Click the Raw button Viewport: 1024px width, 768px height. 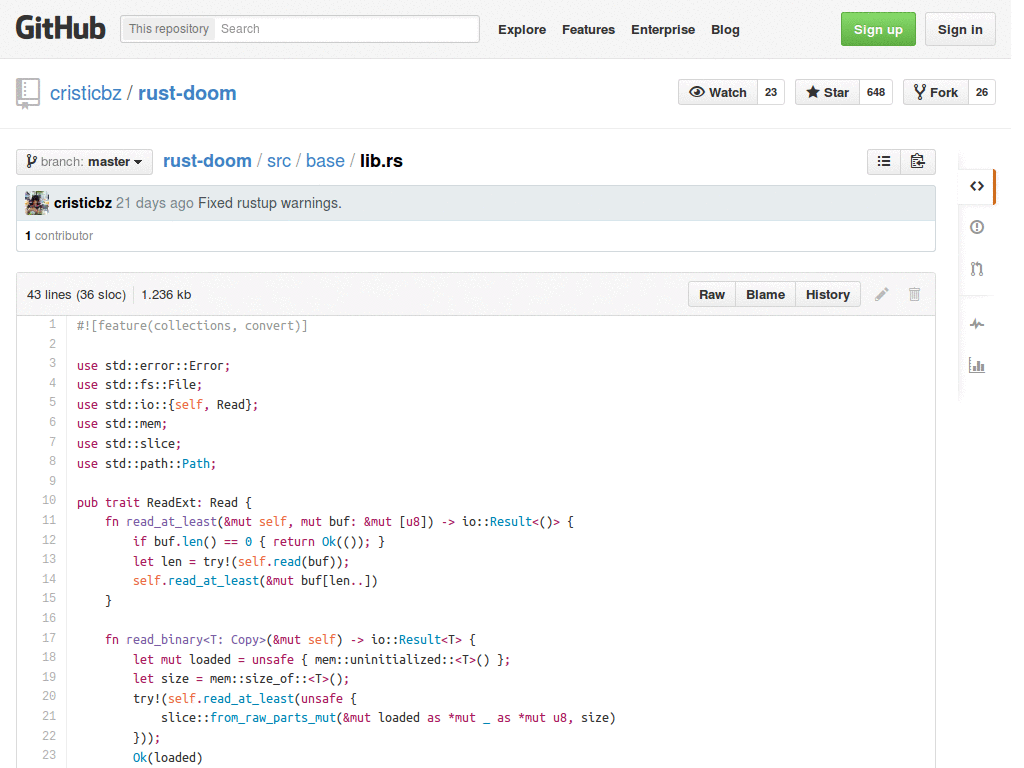pos(712,295)
